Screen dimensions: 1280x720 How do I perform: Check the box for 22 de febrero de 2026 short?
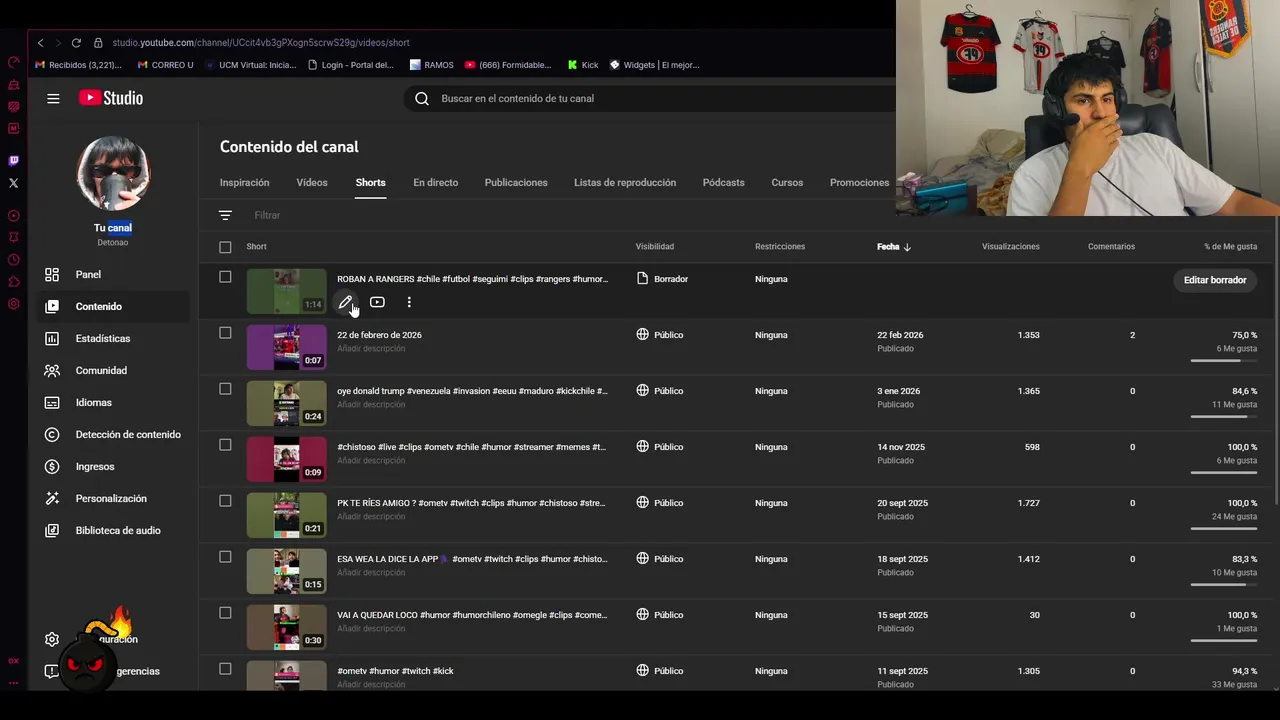tap(225, 333)
